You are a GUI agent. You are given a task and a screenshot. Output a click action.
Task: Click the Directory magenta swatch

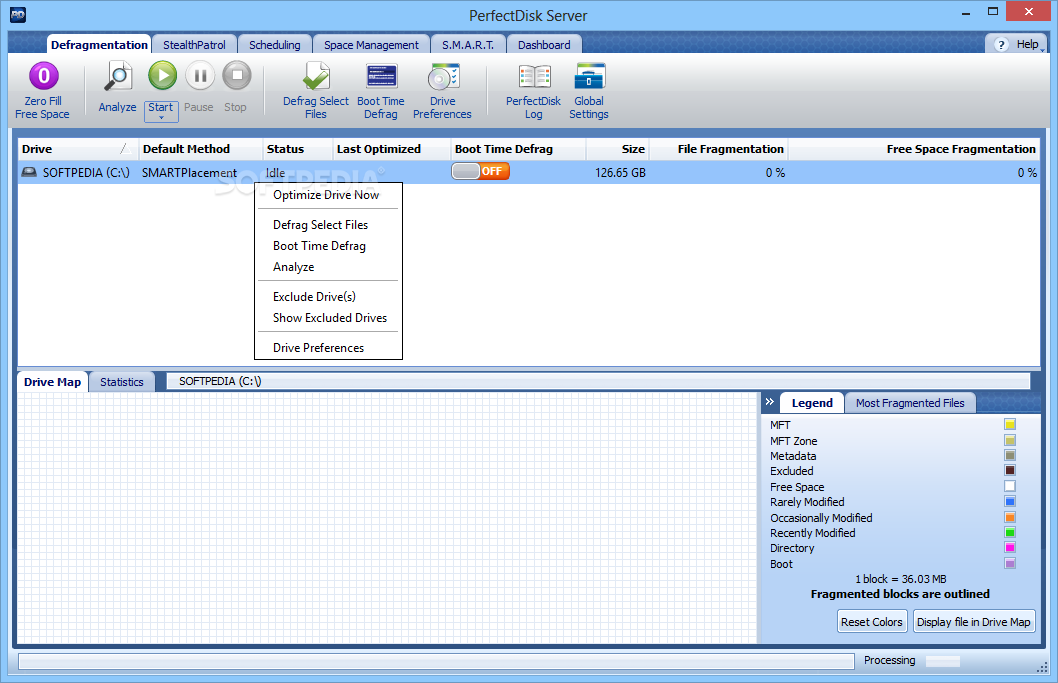(1009, 547)
